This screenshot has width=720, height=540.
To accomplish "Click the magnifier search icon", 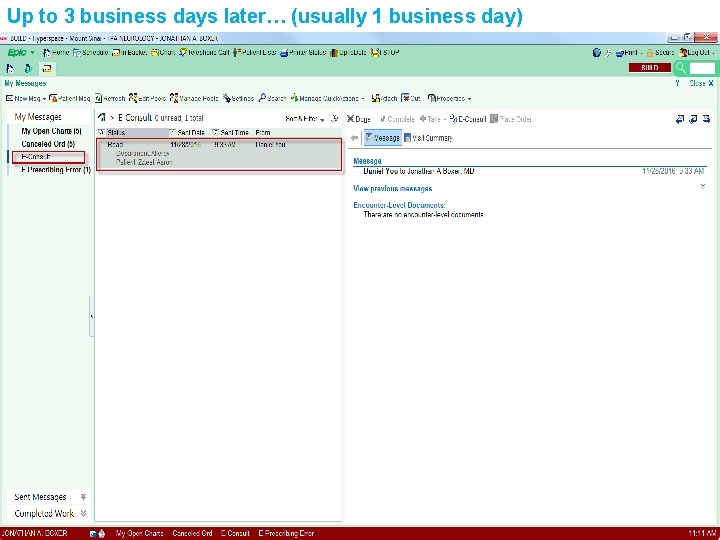I will point(681,68).
